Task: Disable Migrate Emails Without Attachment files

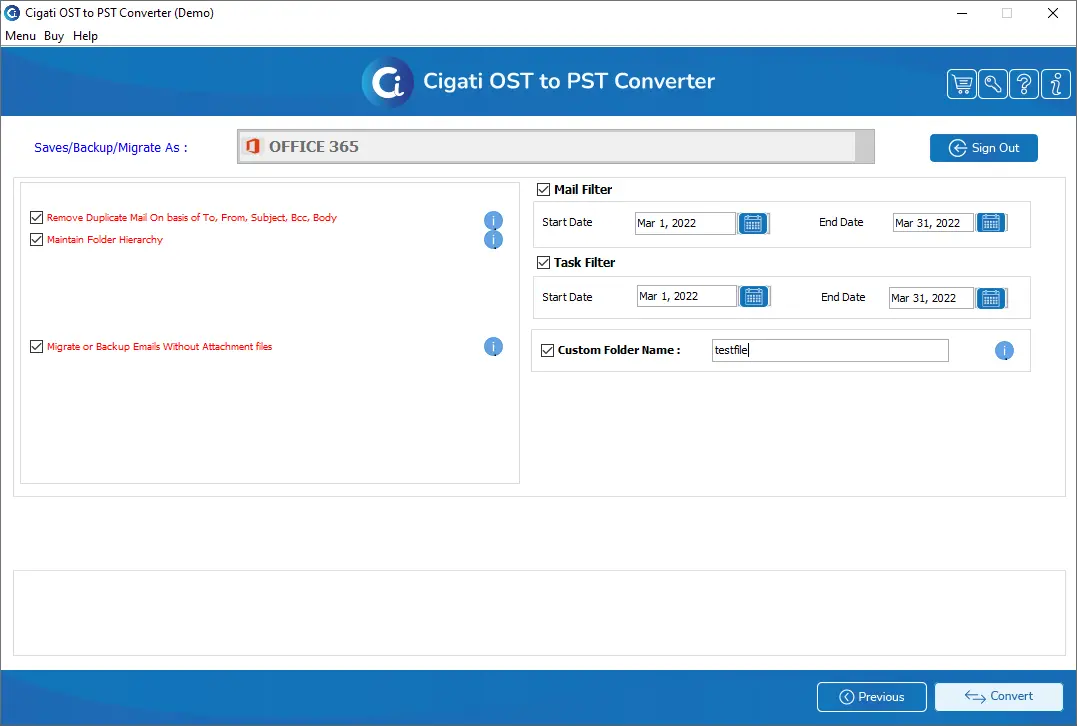Action: pos(36,347)
